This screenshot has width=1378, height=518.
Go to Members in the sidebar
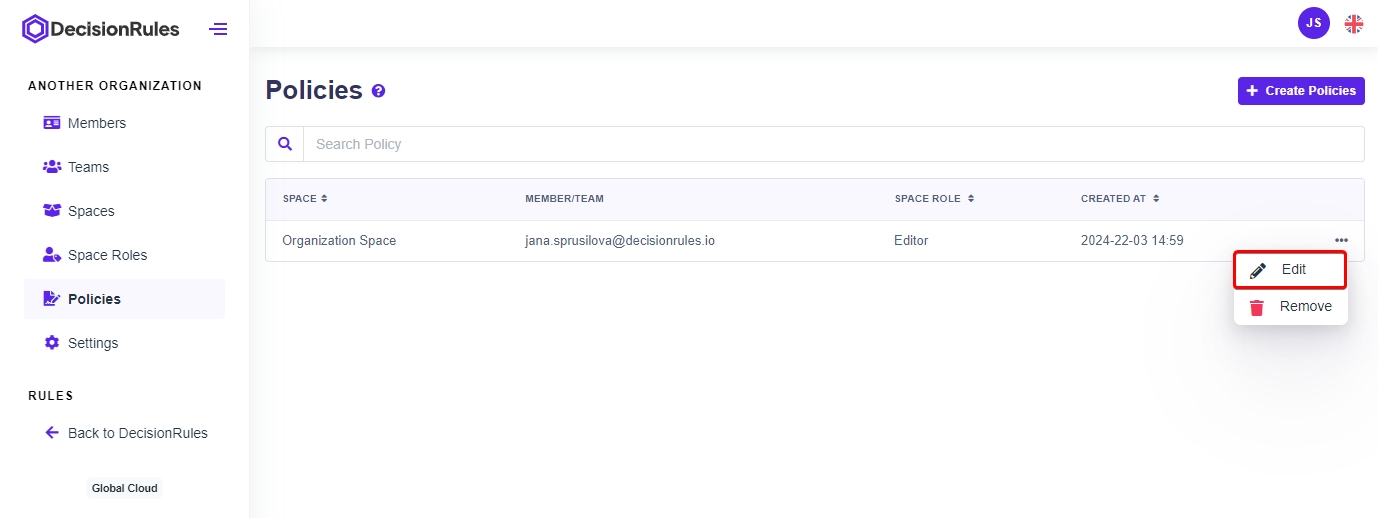96,123
